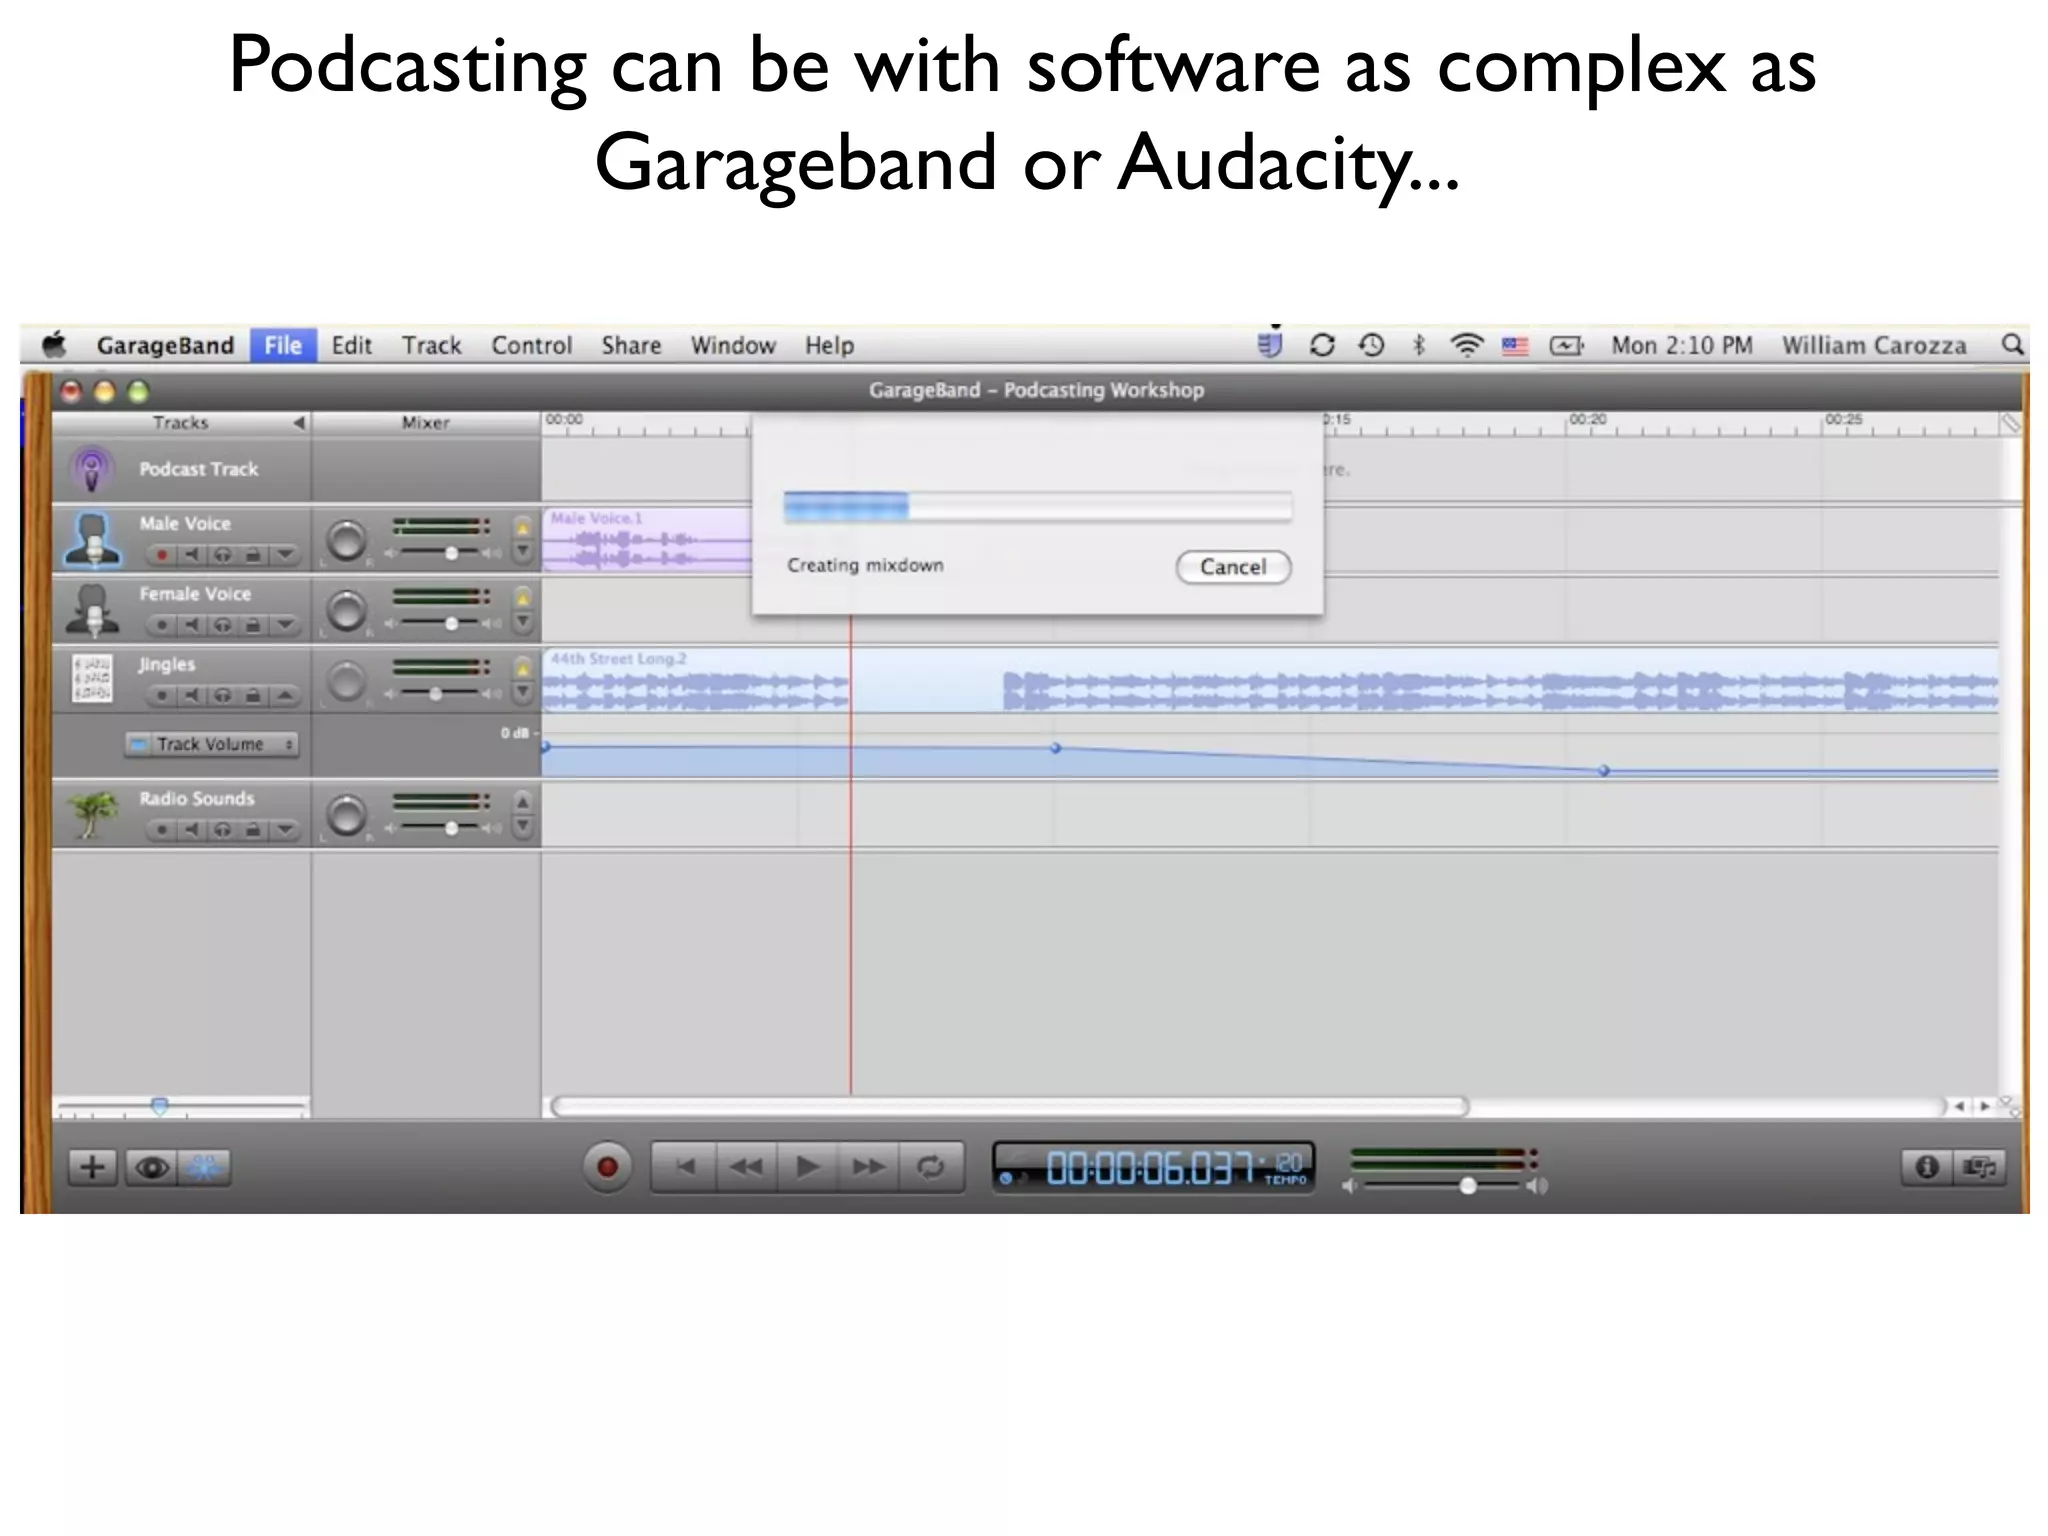Mute the Jingles track
Viewport: 2048px width, 1536px height.
point(192,695)
